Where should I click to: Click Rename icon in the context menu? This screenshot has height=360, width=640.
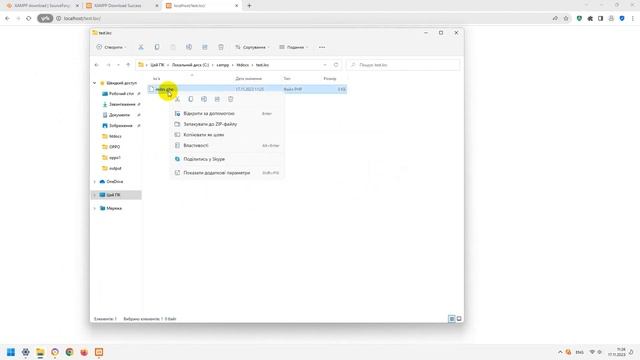[x=204, y=99]
